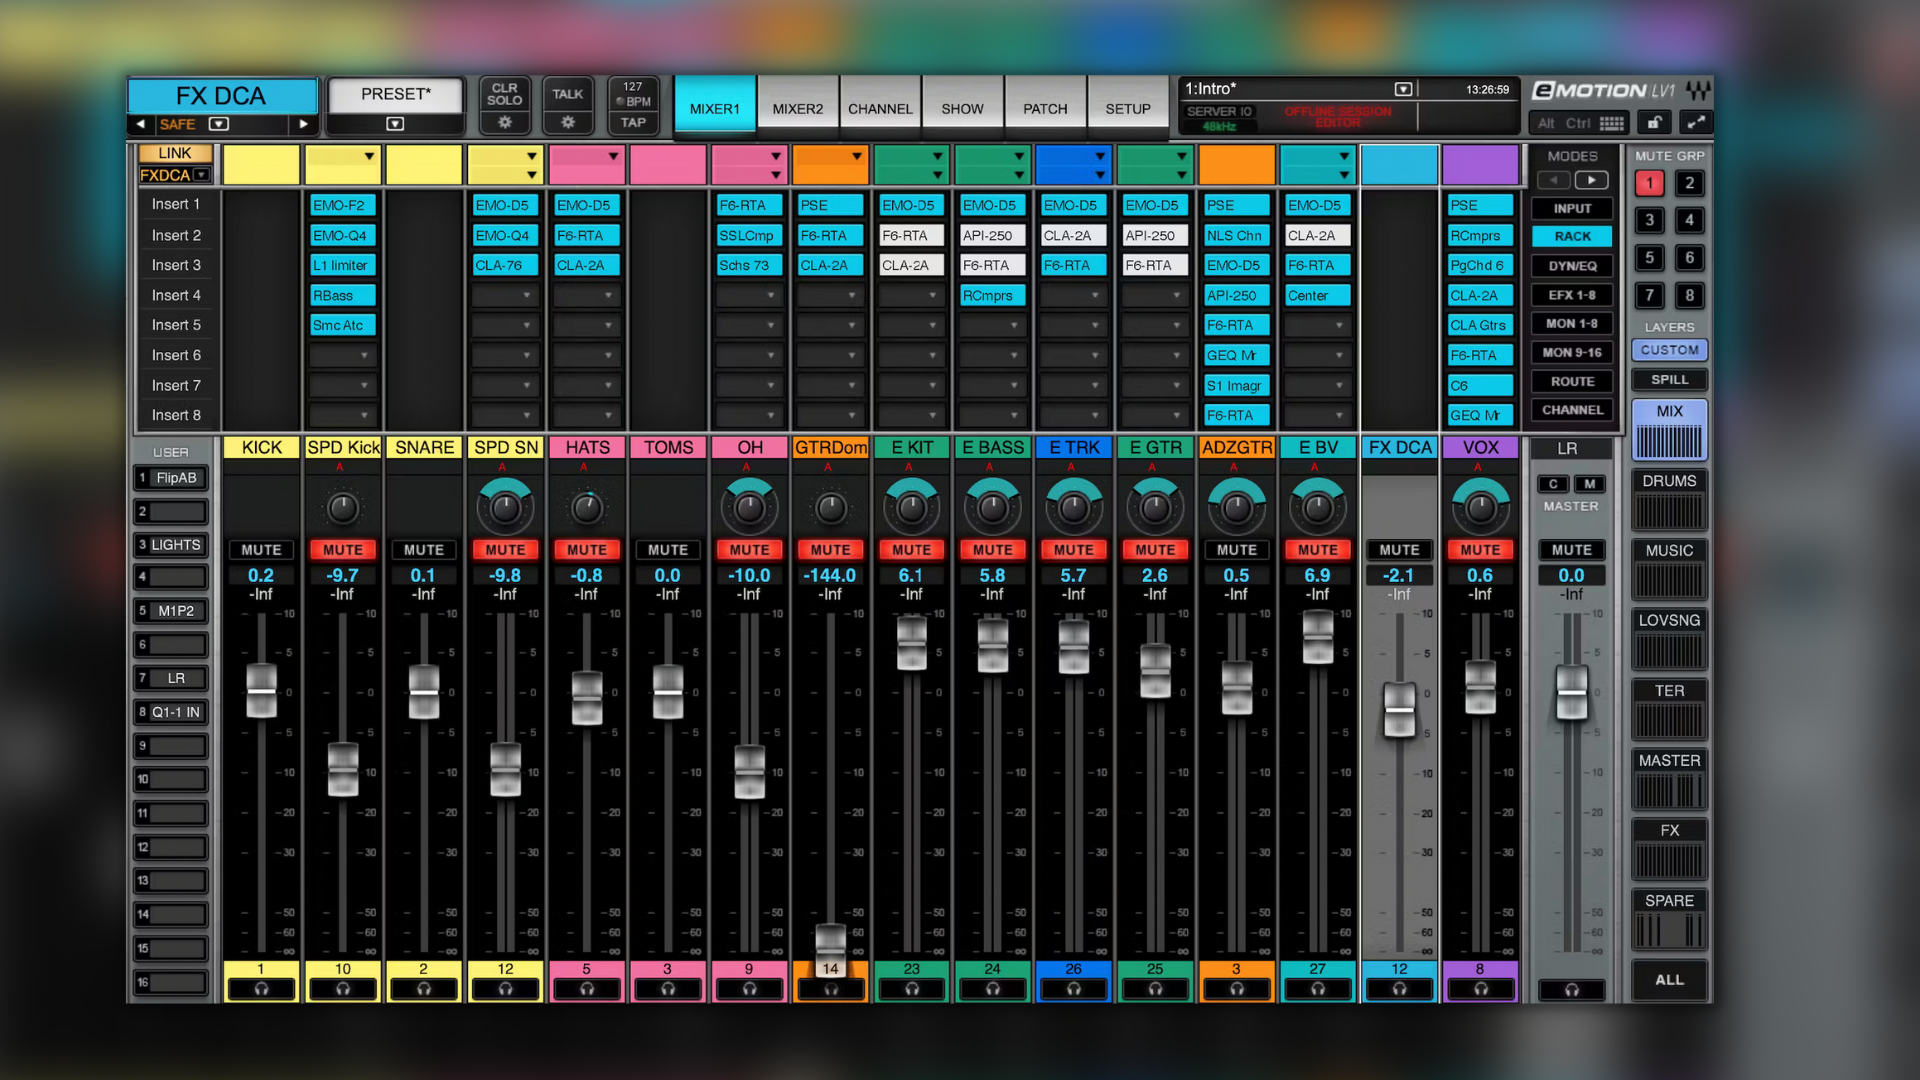
Task: Click the EMO-F2 plugin on SPD Kick
Action: (342, 205)
